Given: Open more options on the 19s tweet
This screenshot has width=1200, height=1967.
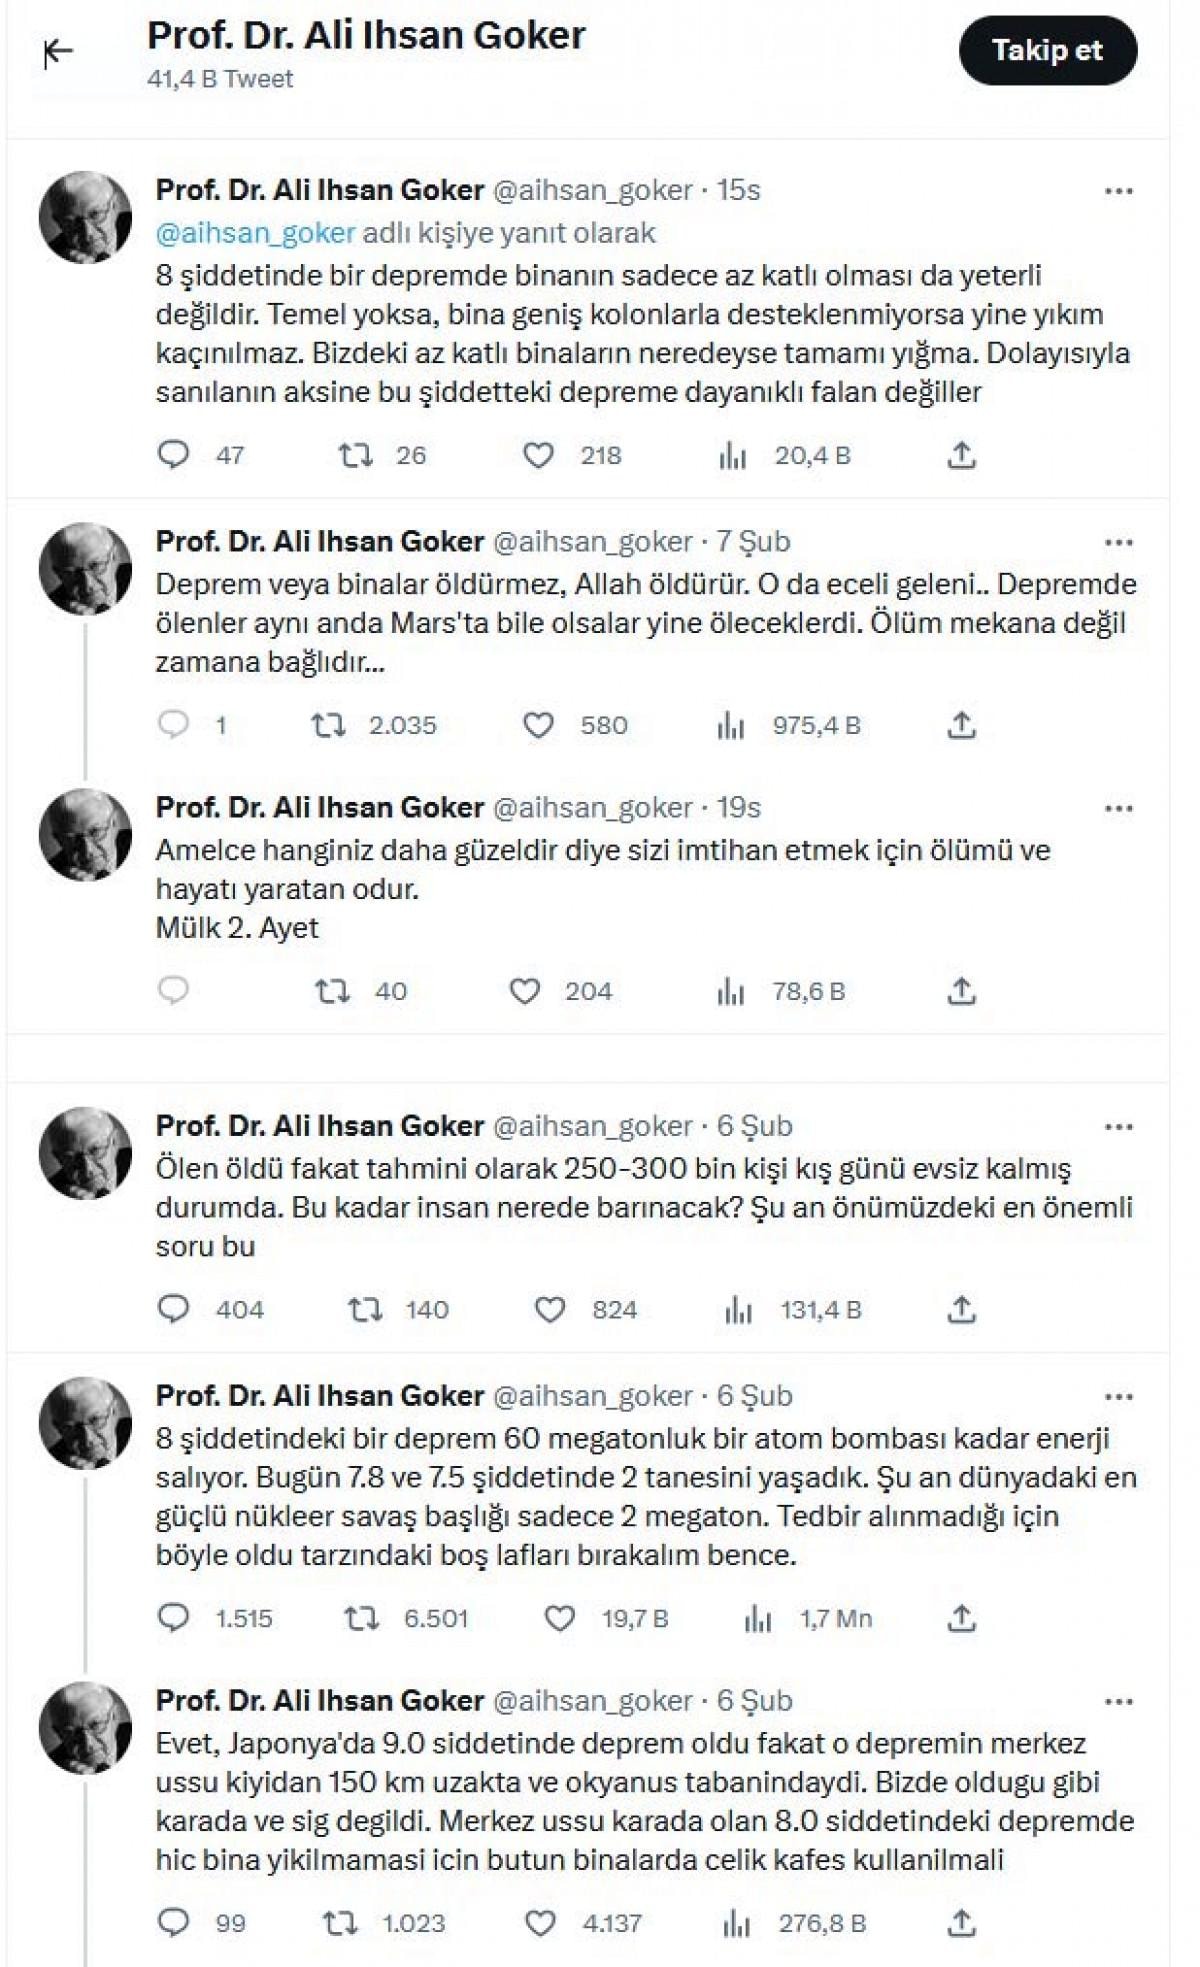Looking at the screenshot, I should (1118, 808).
